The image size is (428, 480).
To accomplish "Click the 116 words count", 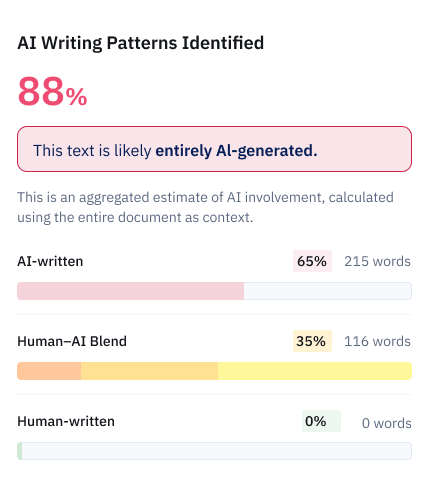I will (377, 341).
